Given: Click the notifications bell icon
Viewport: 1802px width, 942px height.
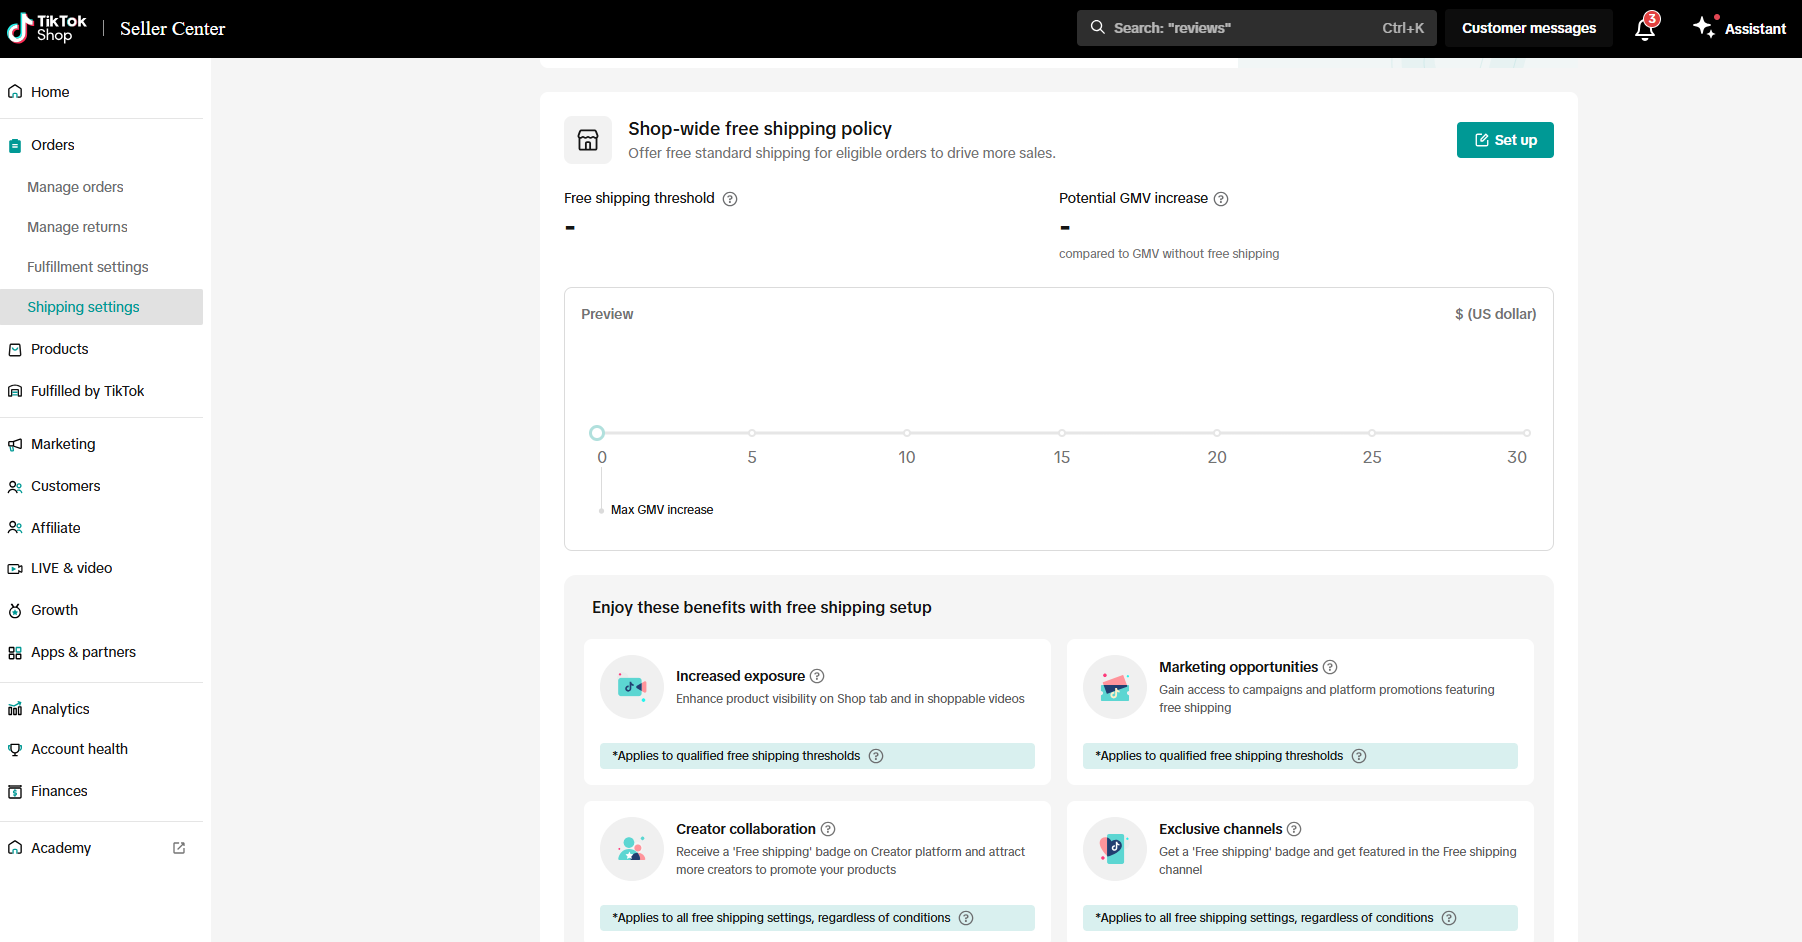Looking at the screenshot, I should [1644, 29].
